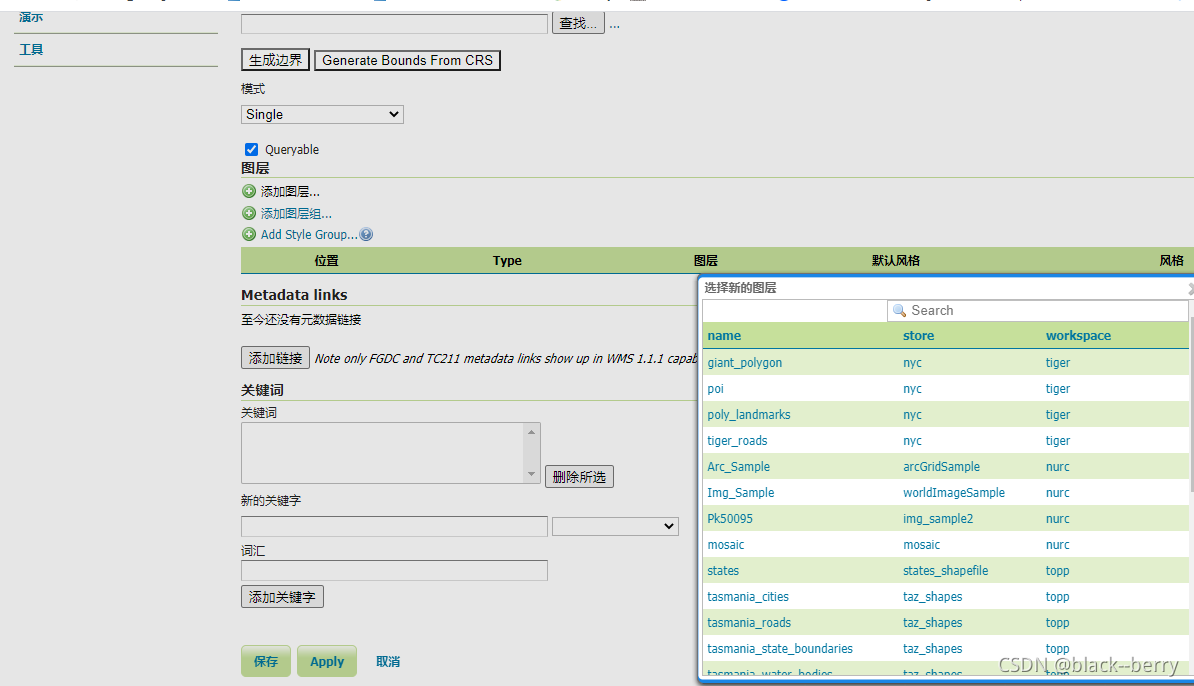Select the poly_landmarks layer
Screen dimensions: 1194x686
click(x=749, y=415)
